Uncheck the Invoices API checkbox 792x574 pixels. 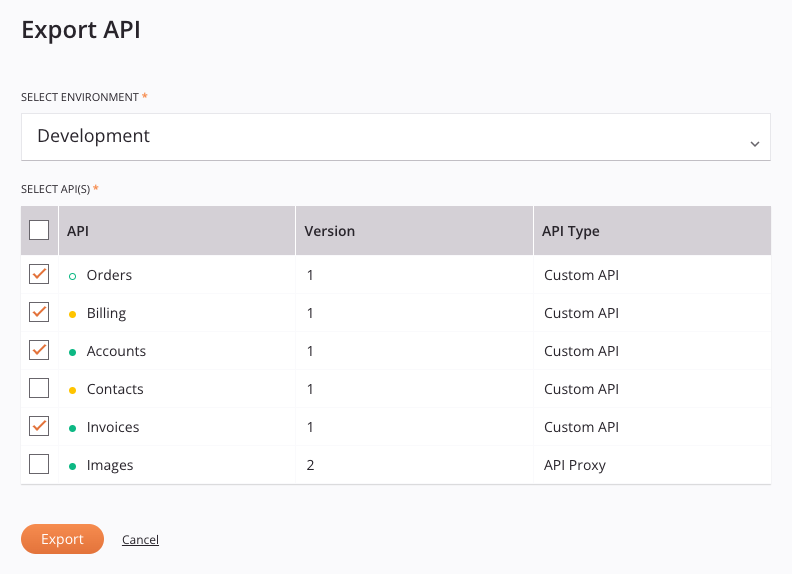tap(39, 426)
